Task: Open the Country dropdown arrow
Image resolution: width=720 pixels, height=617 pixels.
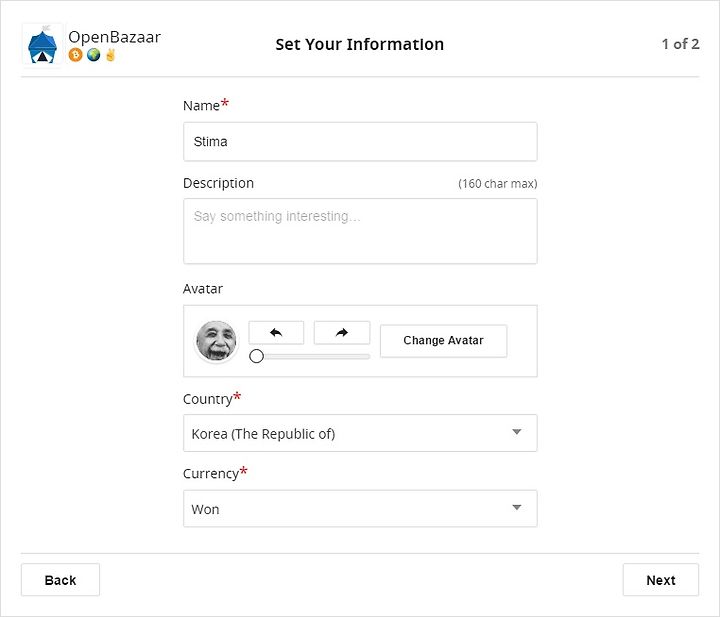Action: pos(517,432)
